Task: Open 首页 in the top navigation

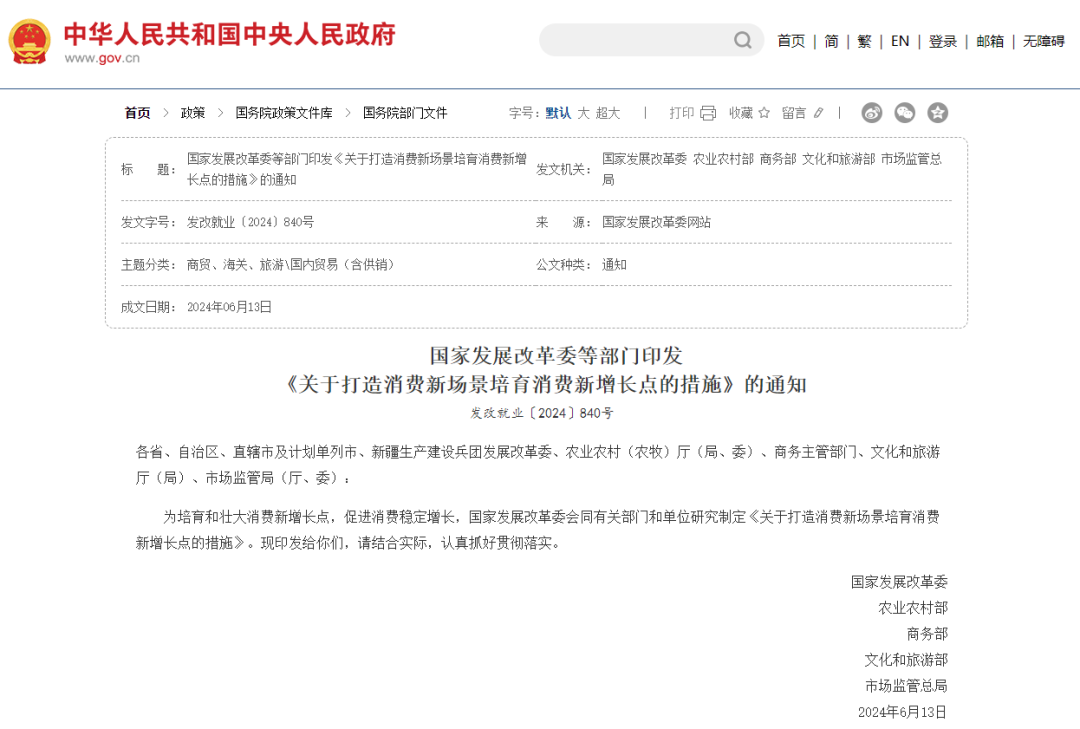Action: [790, 41]
